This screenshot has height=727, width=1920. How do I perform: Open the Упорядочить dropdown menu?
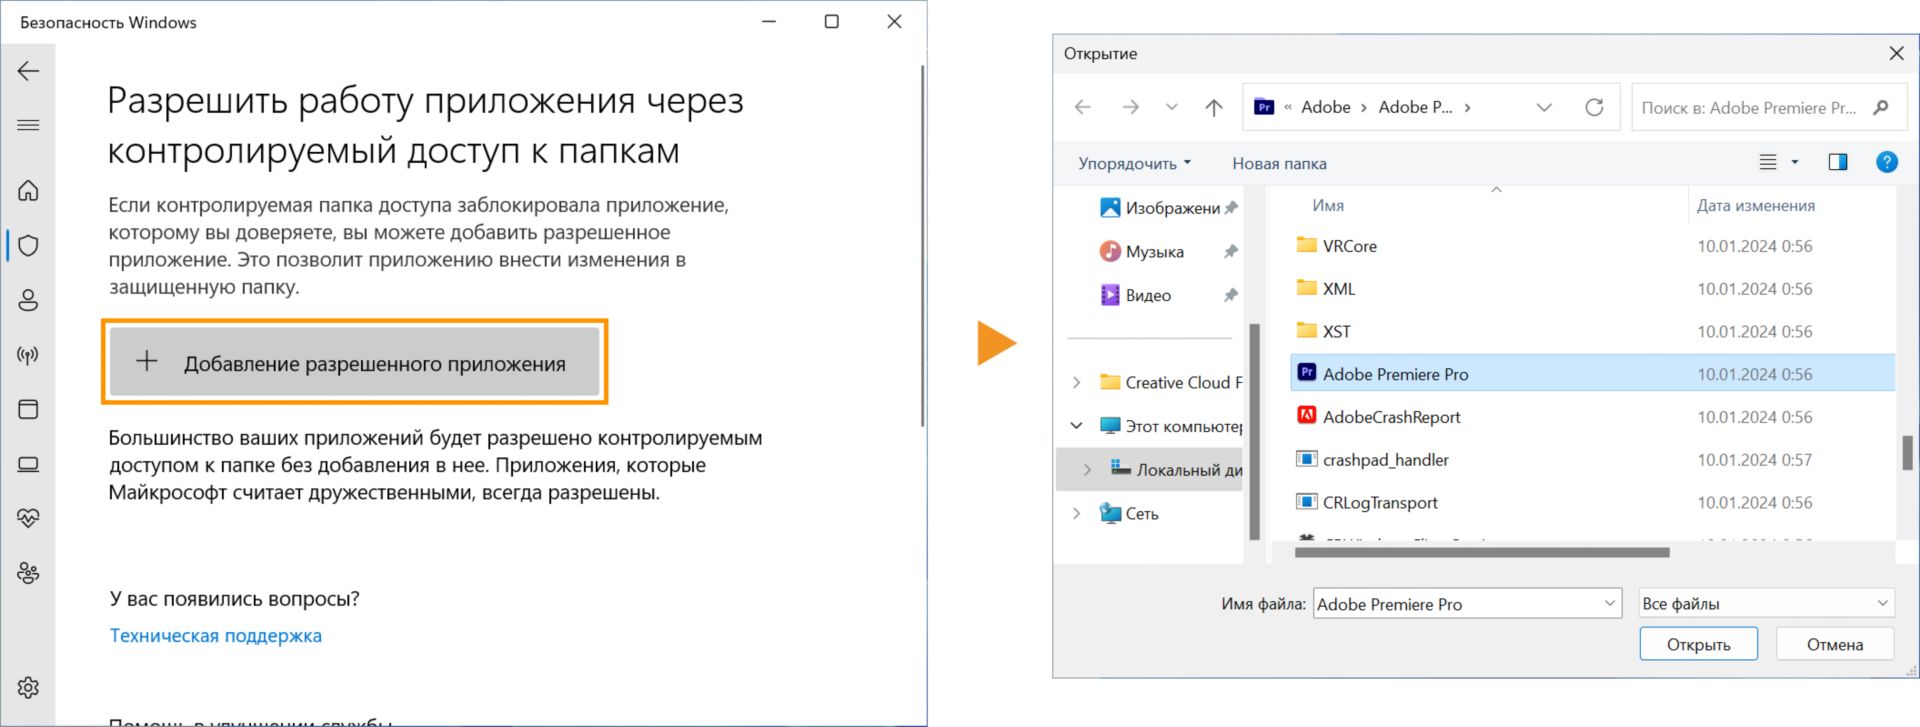tap(1134, 163)
